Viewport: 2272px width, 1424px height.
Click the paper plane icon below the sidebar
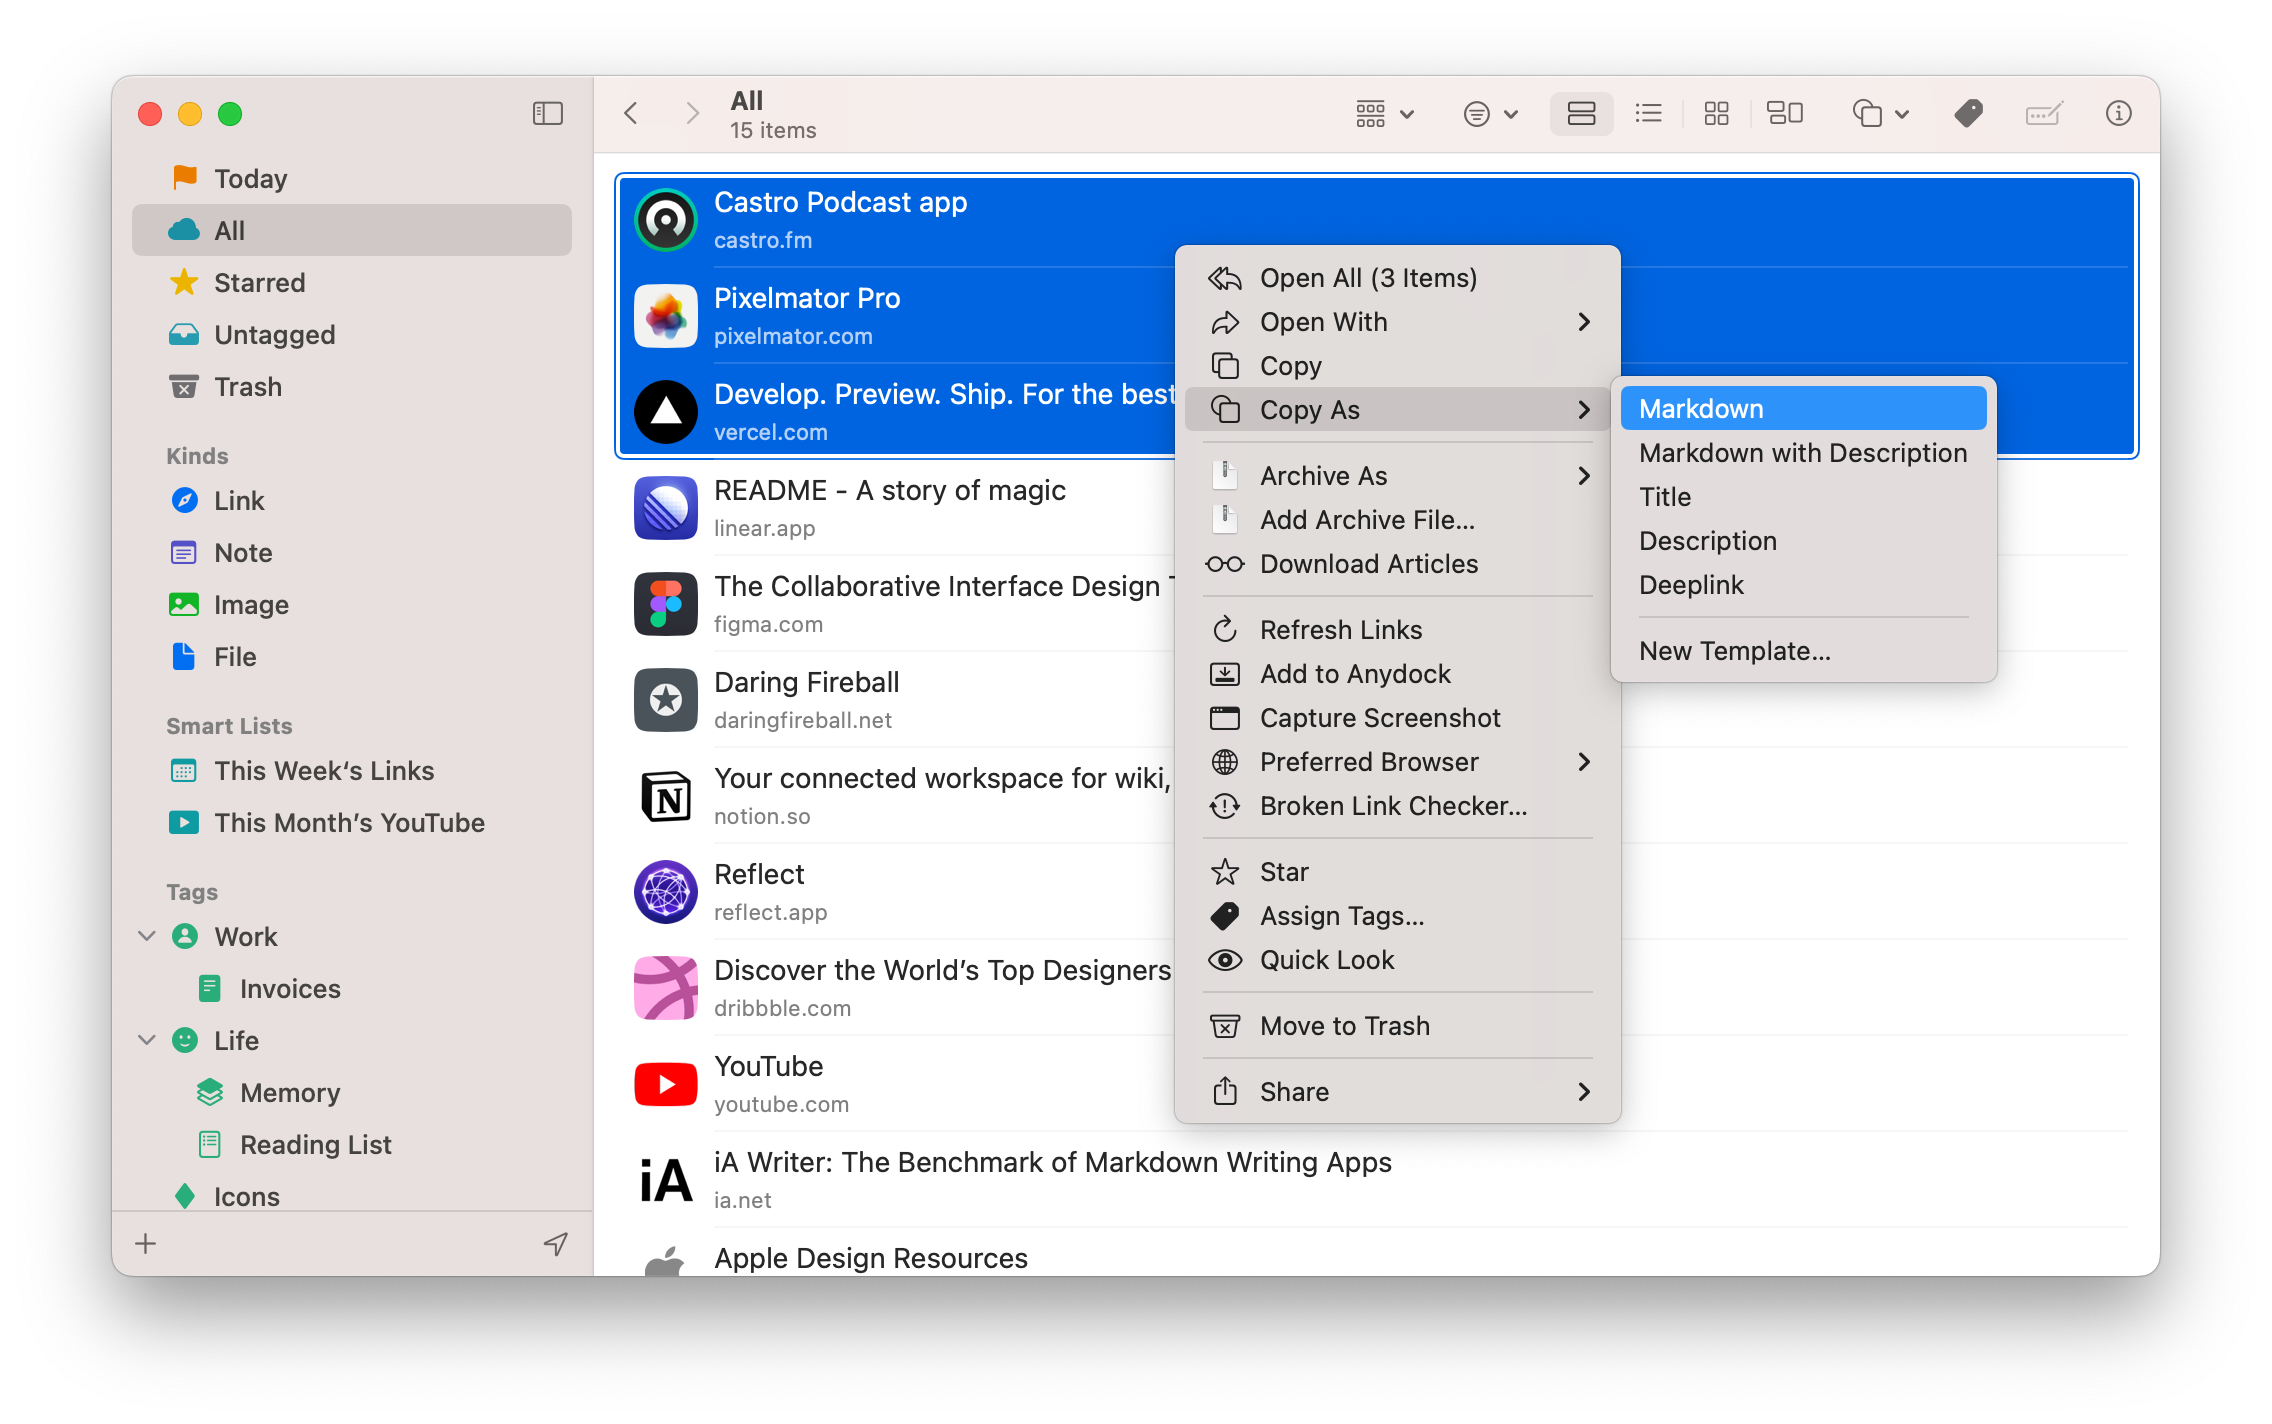pyautogui.click(x=556, y=1243)
